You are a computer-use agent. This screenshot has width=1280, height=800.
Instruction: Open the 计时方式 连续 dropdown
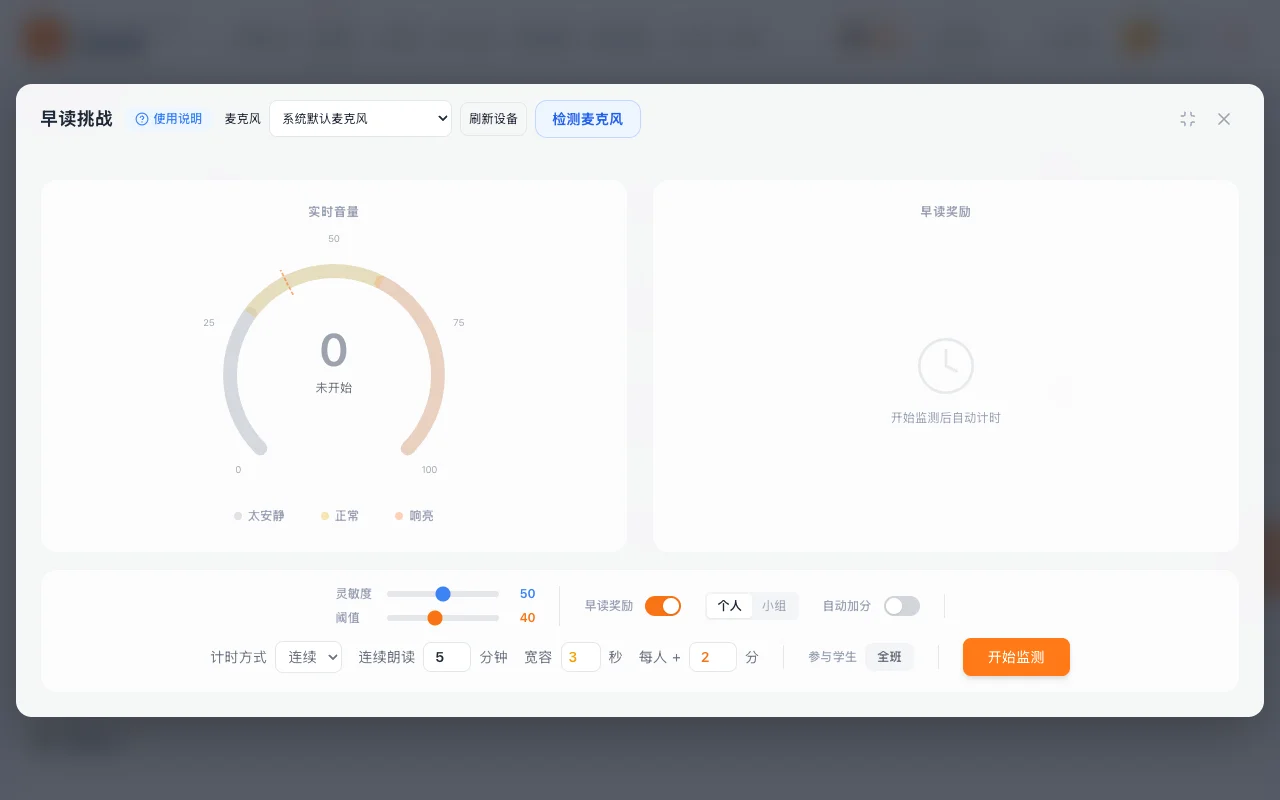(309, 657)
